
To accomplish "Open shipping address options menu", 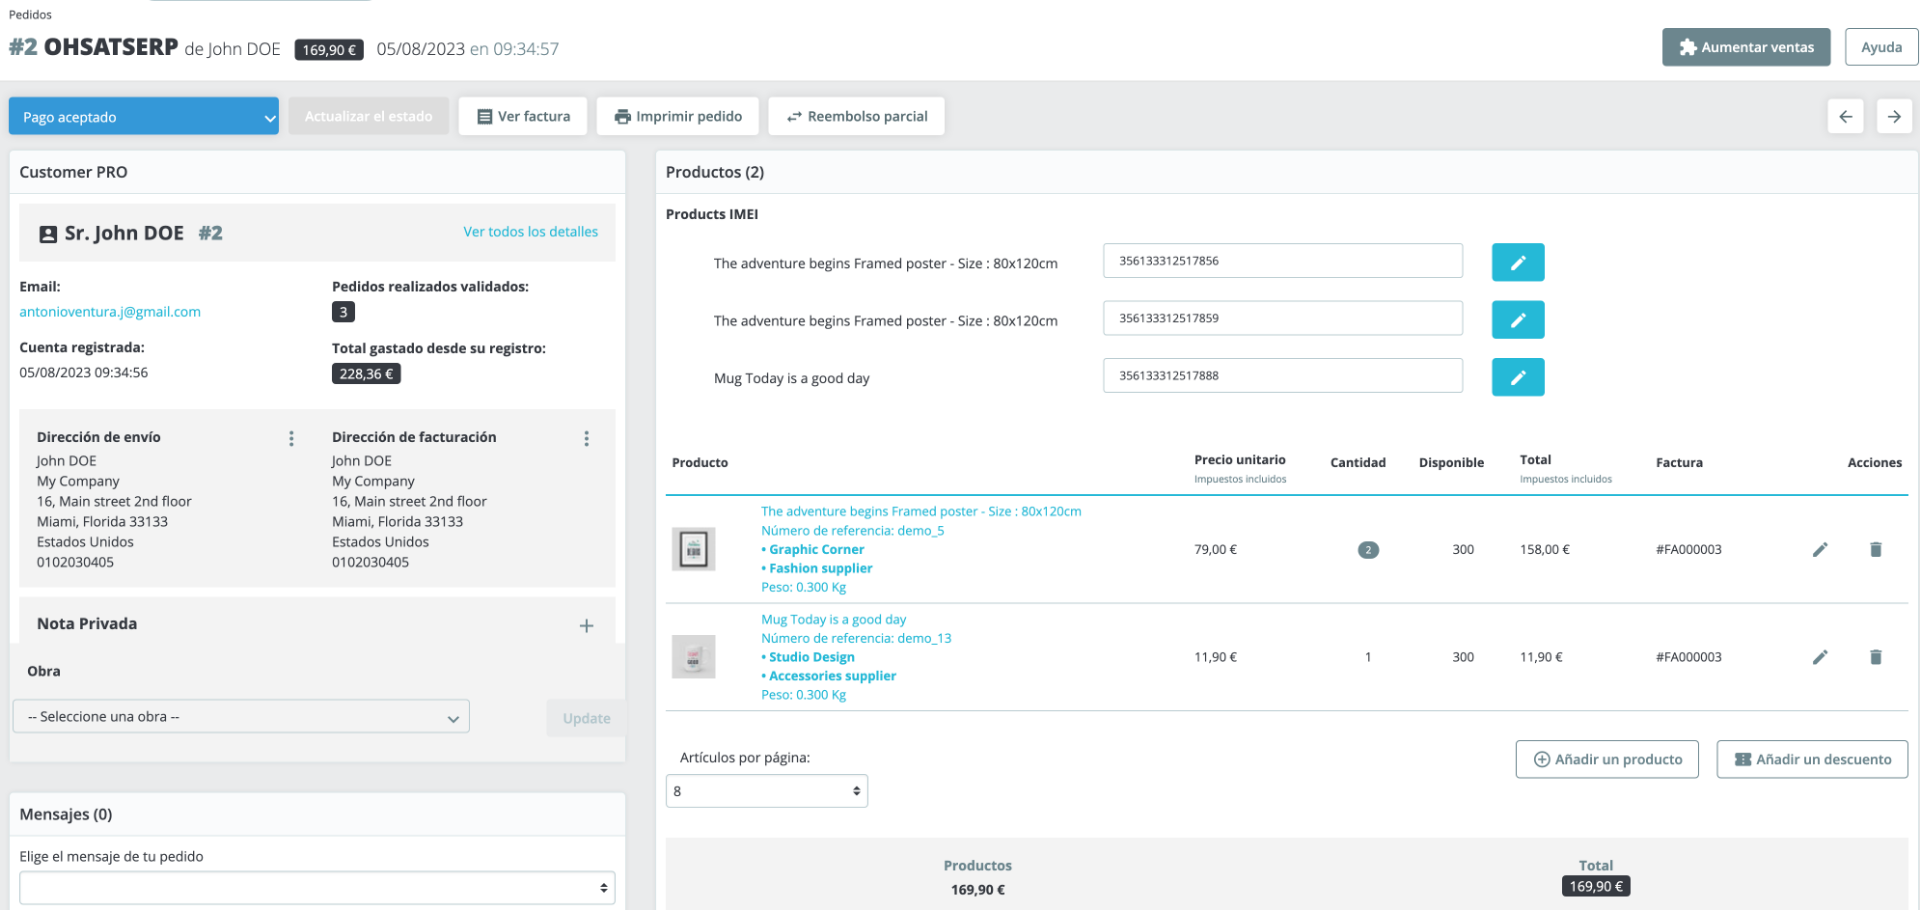I will pyautogui.click(x=291, y=438).
